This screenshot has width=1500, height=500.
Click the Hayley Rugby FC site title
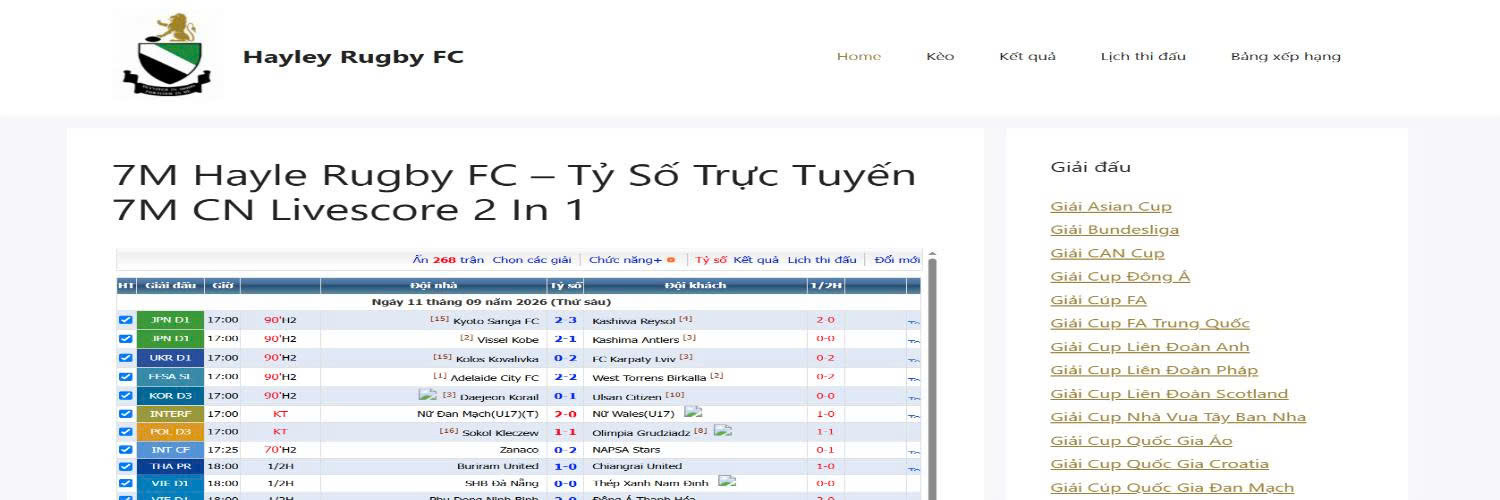[353, 57]
